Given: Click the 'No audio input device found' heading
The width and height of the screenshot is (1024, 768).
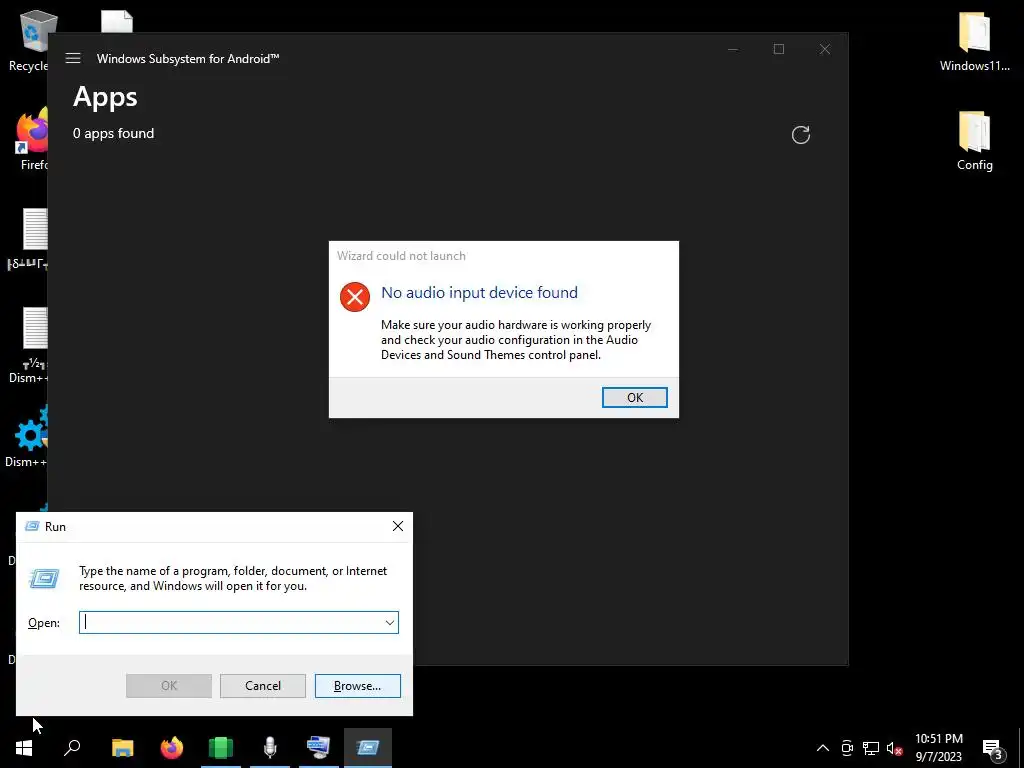Looking at the screenshot, I should click(479, 293).
